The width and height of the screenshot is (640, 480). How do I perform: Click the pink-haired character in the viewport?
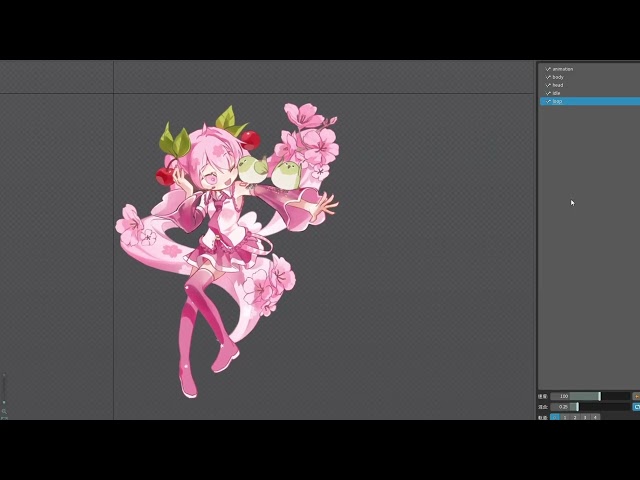pos(227,250)
